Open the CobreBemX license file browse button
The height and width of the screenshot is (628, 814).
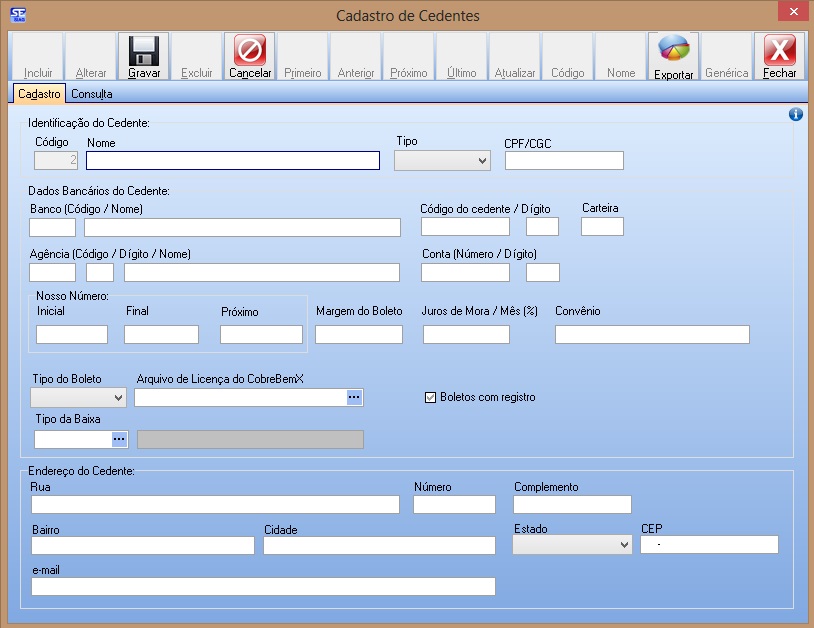pos(354,397)
